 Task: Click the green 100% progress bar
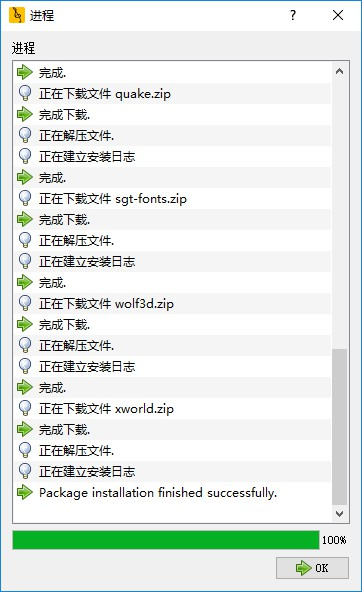tap(166, 540)
